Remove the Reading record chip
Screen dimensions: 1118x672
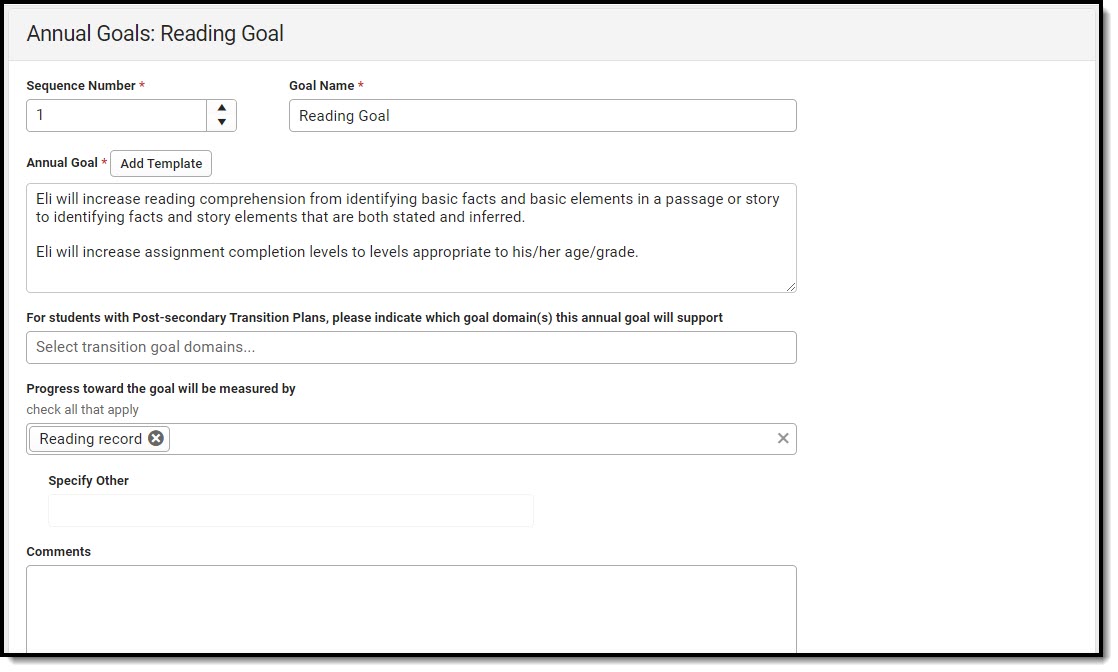click(156, 438)
